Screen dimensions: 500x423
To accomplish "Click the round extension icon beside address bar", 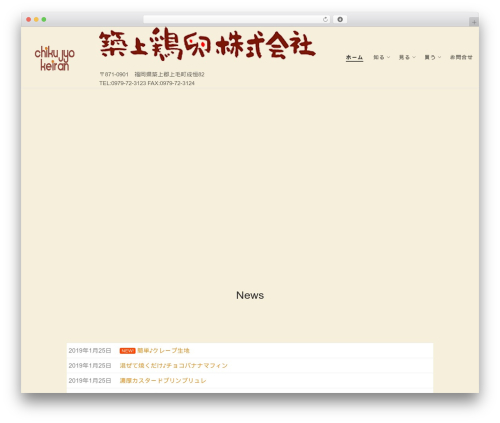I will click(340, 20).
